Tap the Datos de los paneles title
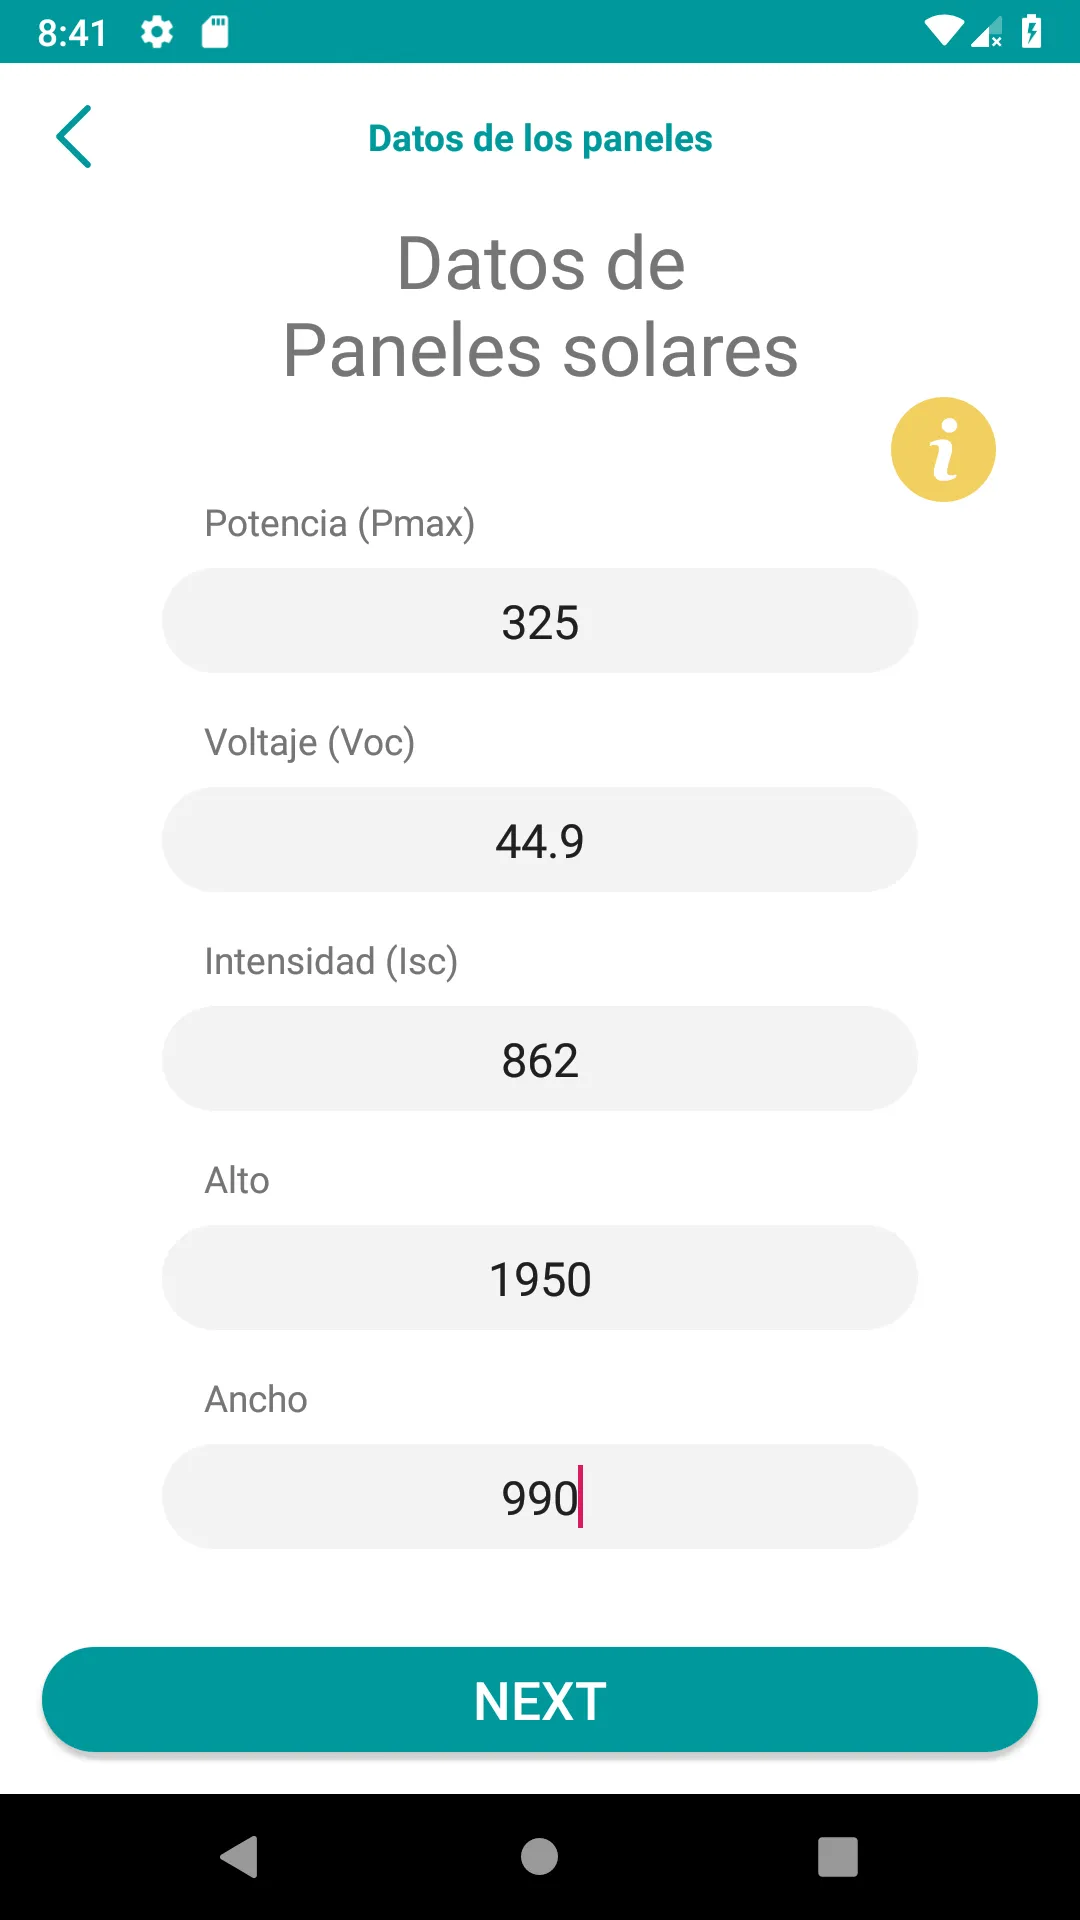 (x=540, y=139)
